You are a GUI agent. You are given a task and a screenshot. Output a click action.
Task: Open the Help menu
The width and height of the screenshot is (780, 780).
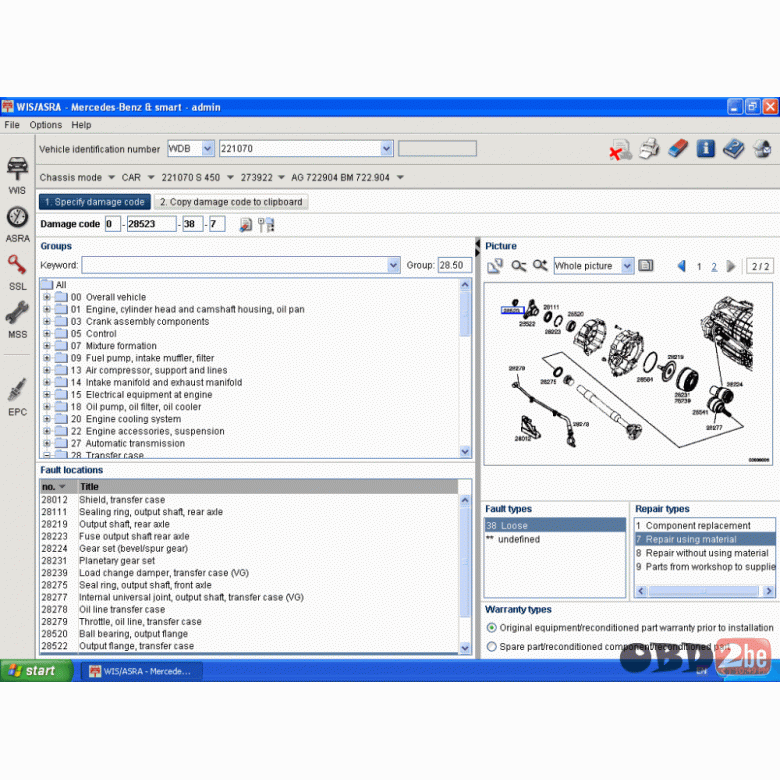pos(81,125)
